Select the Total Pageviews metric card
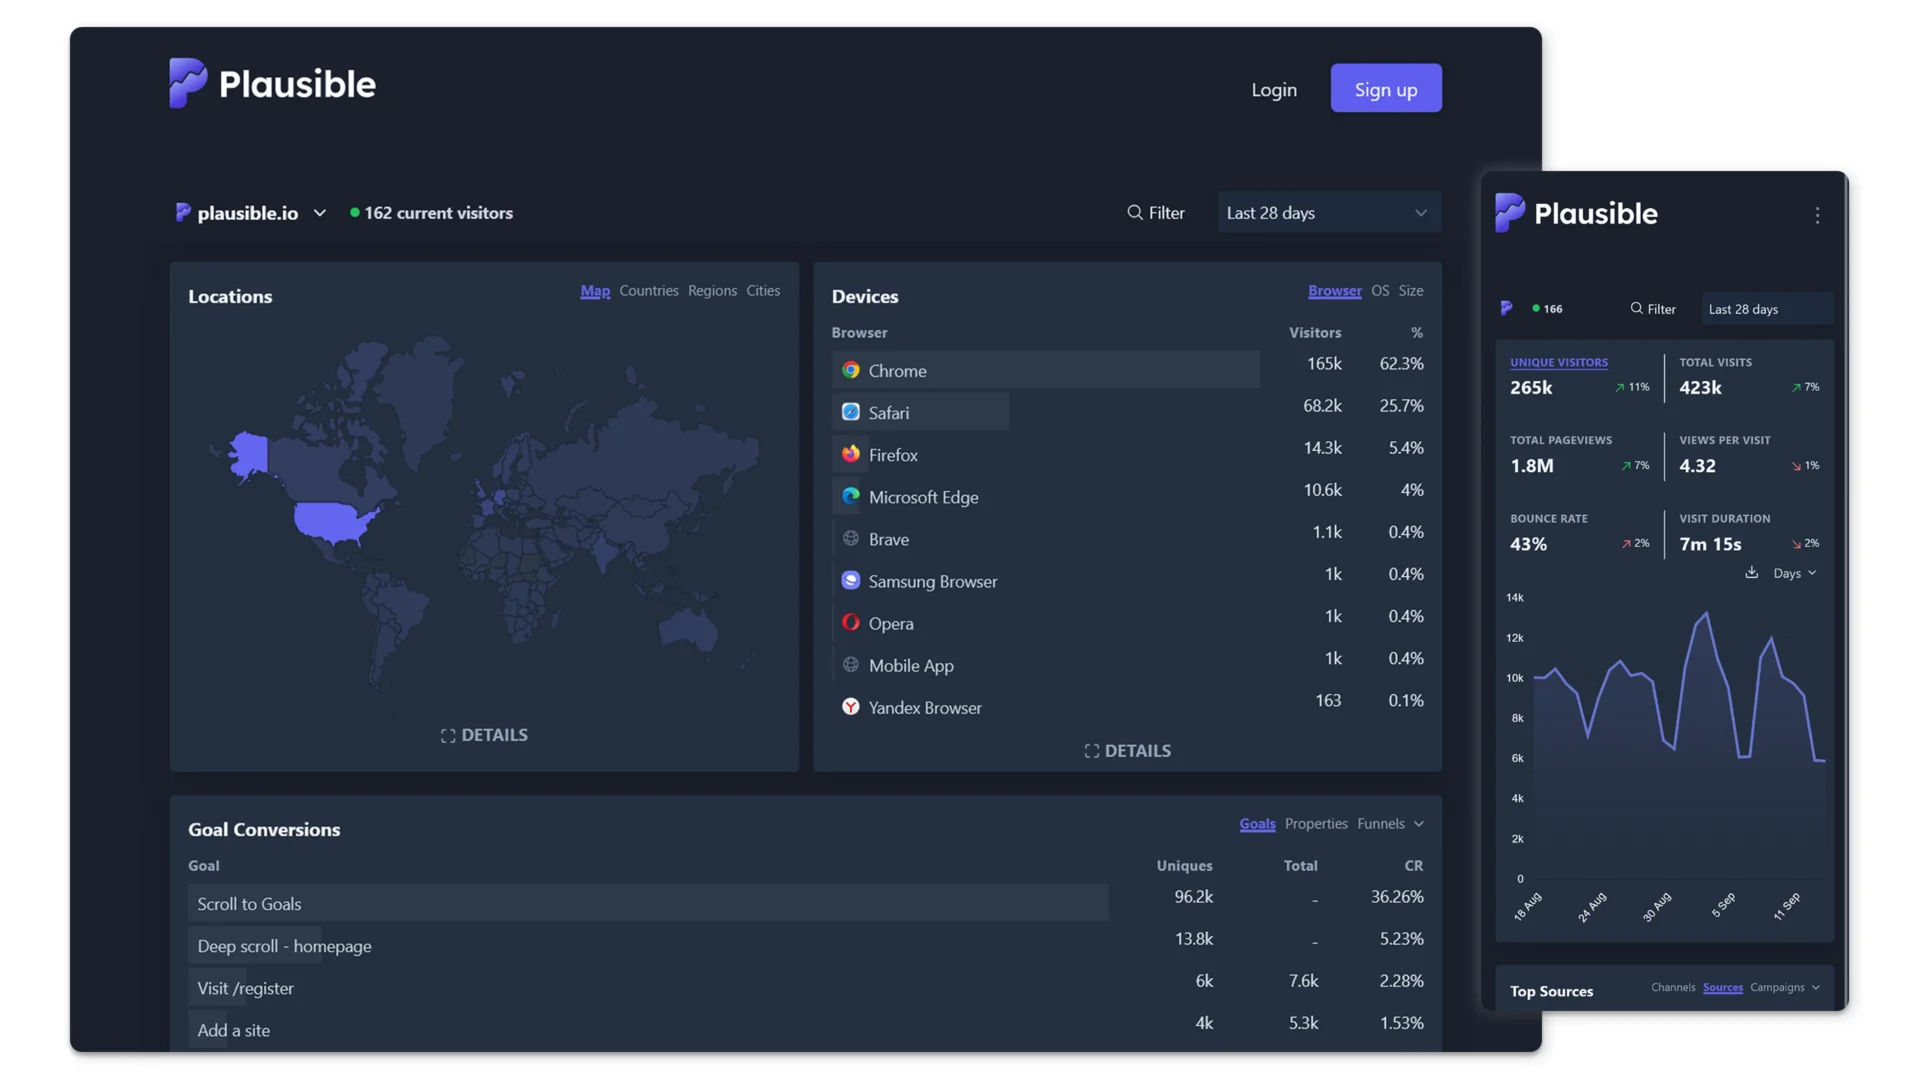This screenshot has width=1920, height=1080. (1579, 455)
